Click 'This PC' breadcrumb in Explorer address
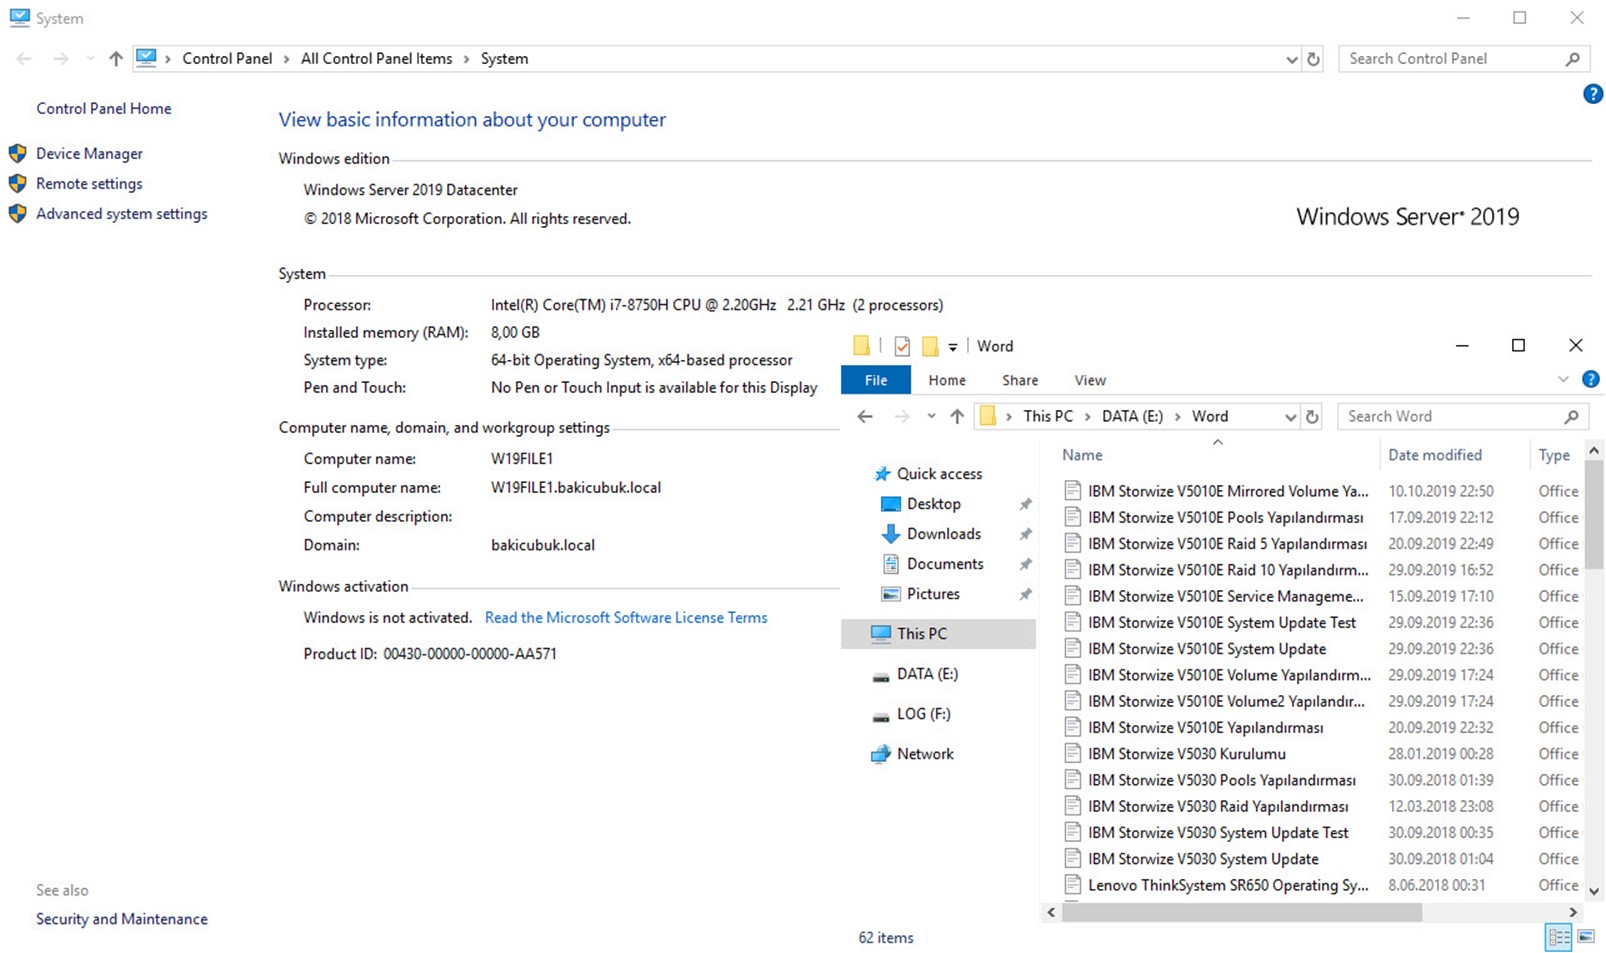This screenshot has height=953, width=1606. click(x=1048, y=416)
